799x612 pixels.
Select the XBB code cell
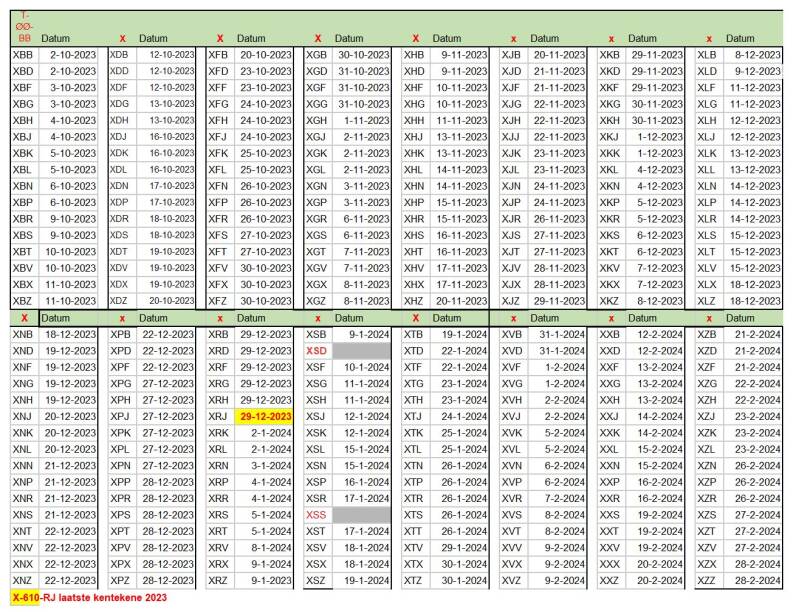(23, 55)
